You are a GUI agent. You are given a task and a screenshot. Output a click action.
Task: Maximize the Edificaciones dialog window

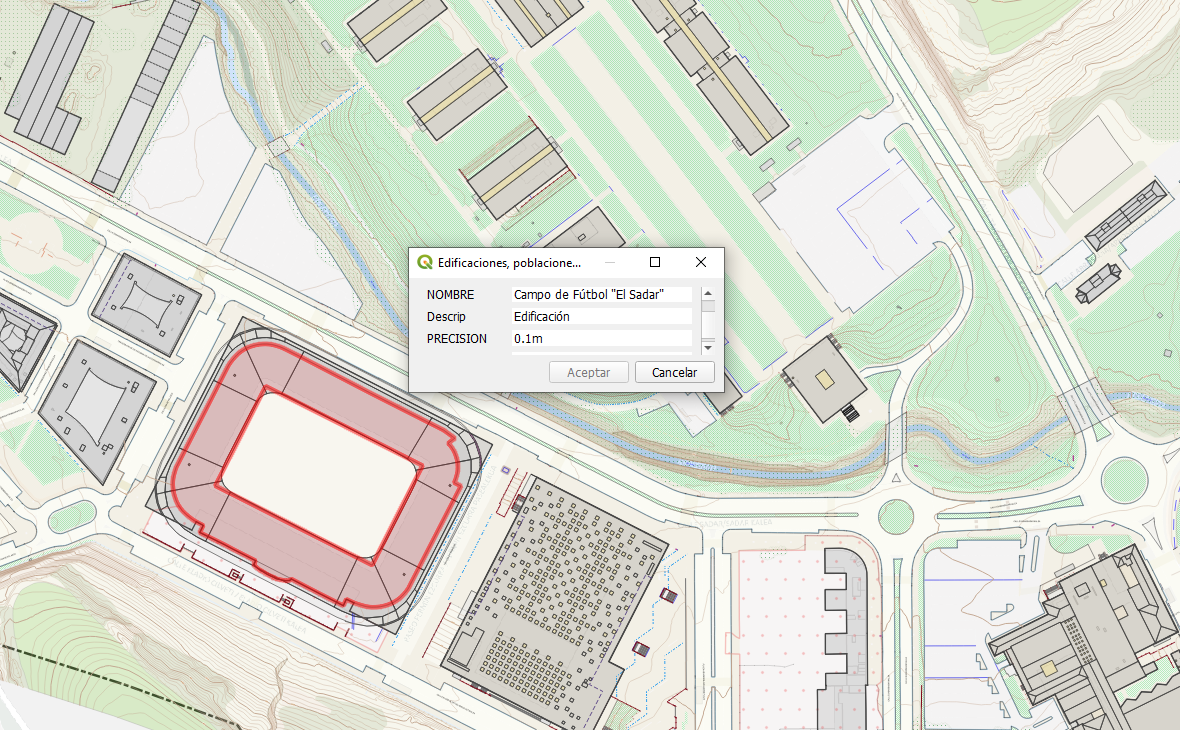point(655,262)
